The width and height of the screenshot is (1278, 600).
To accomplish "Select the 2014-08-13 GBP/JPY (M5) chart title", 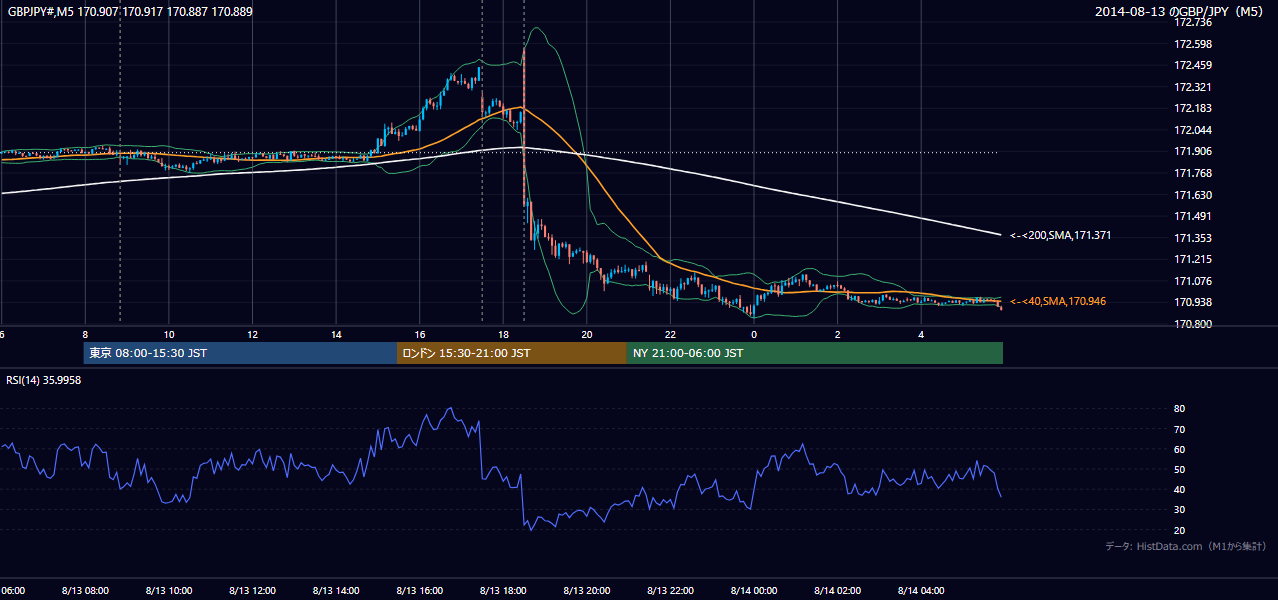I will click(1181, 12).
